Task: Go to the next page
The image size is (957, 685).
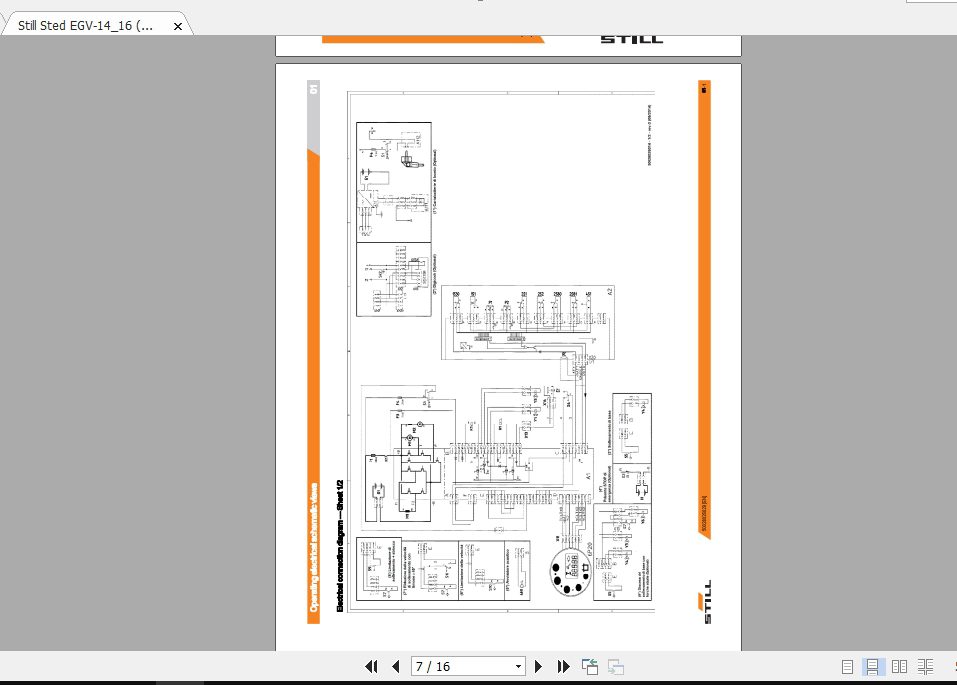Action: coord(538,667)
